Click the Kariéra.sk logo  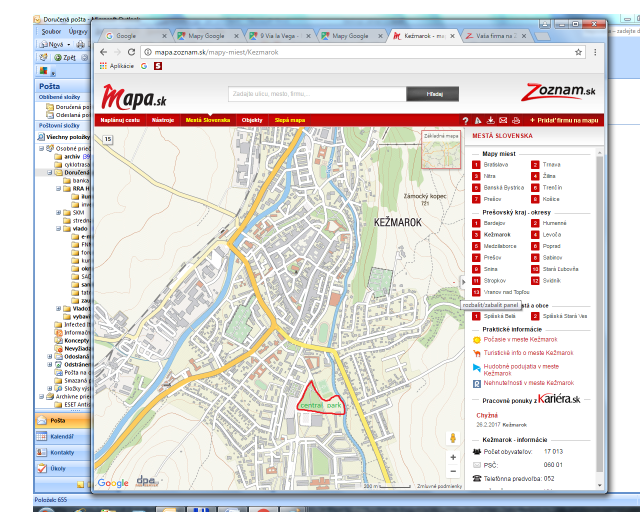coord(559,399)
